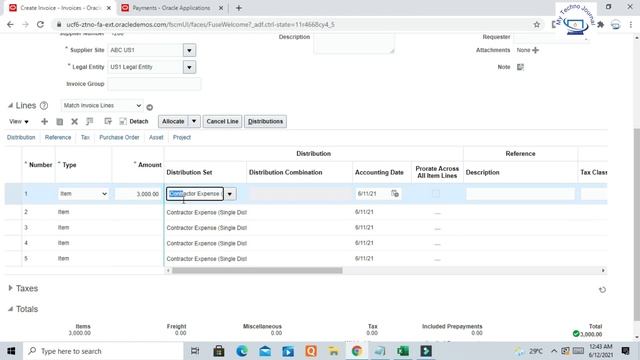This screenshot has height=360, width=640.
Task: Expand the Taxes section
Action: pyautogui.click(x=10, y=288)
